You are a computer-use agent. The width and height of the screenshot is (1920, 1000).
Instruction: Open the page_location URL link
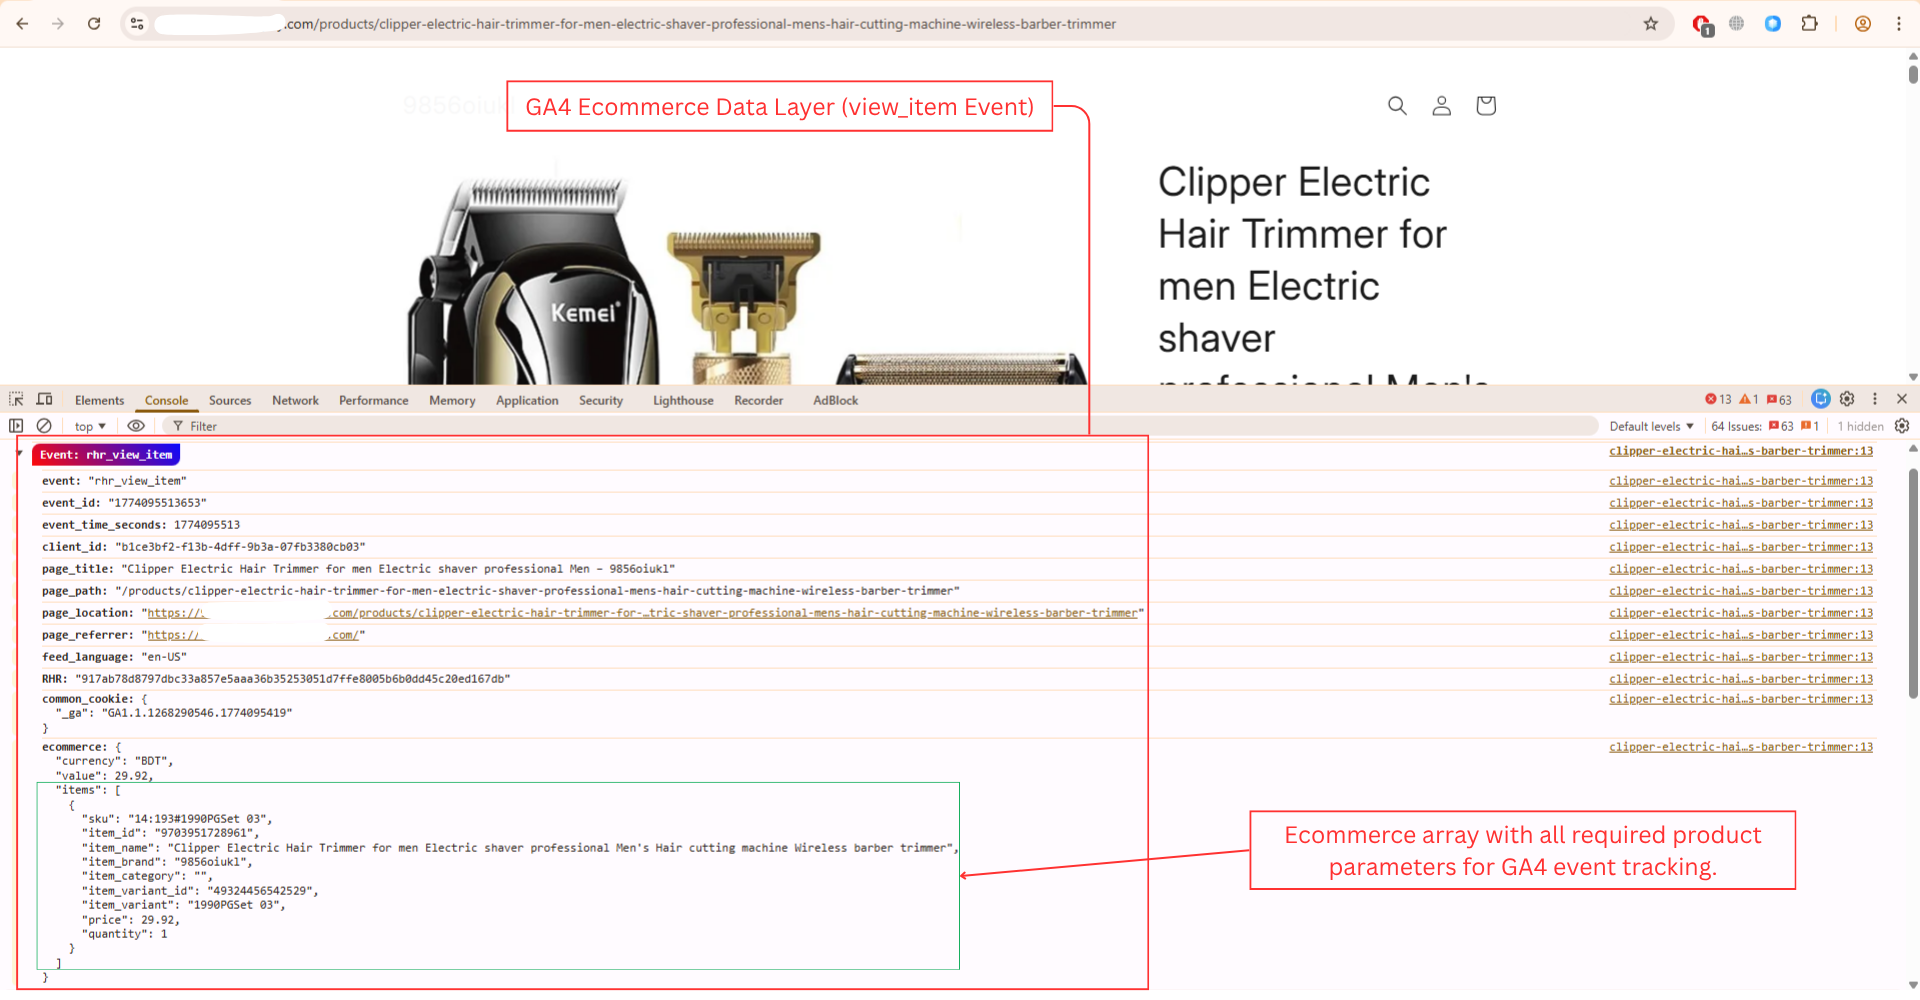pos(642,613)
